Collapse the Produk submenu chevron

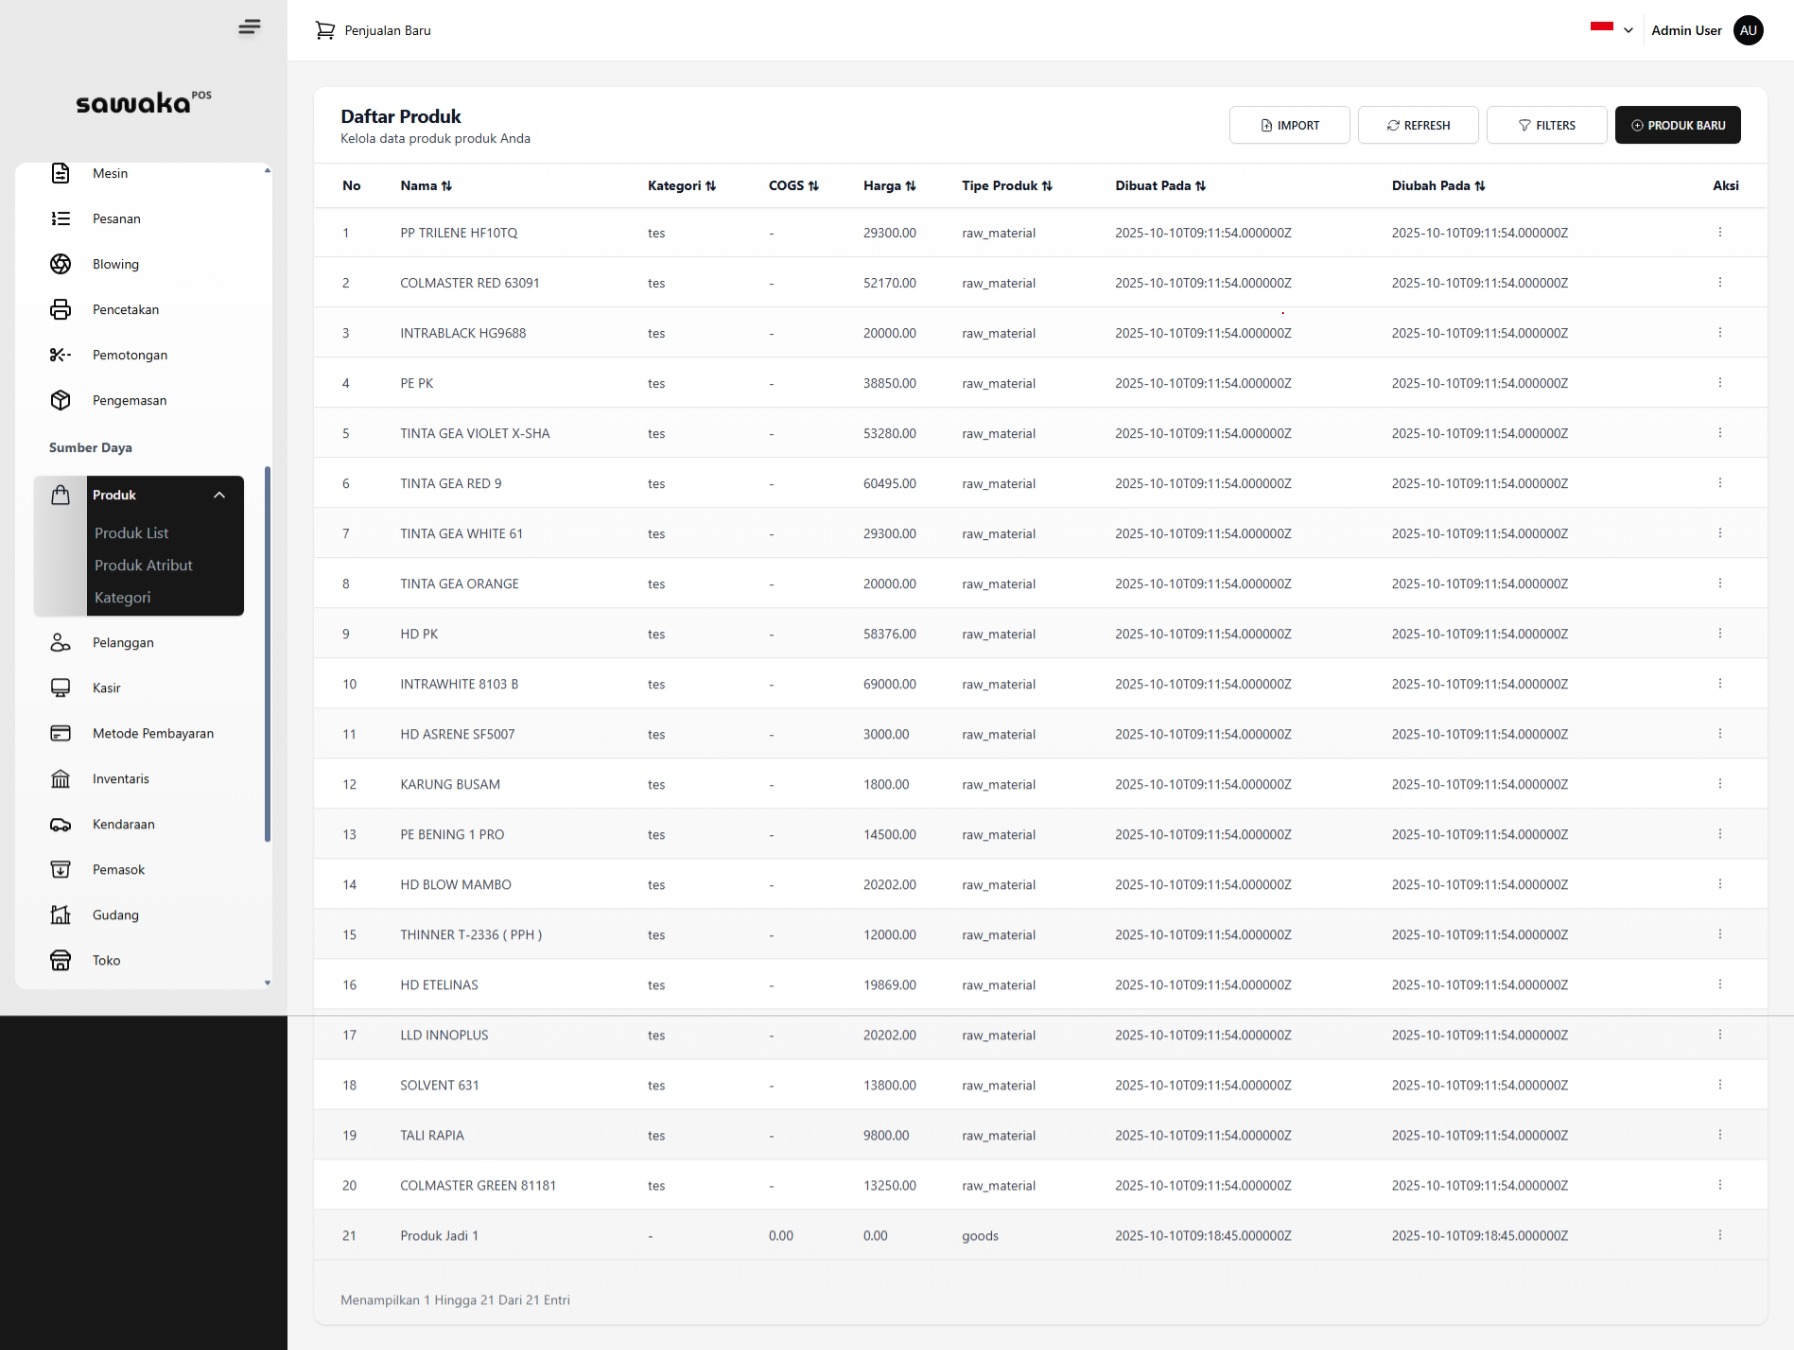[x=219, y=495]
